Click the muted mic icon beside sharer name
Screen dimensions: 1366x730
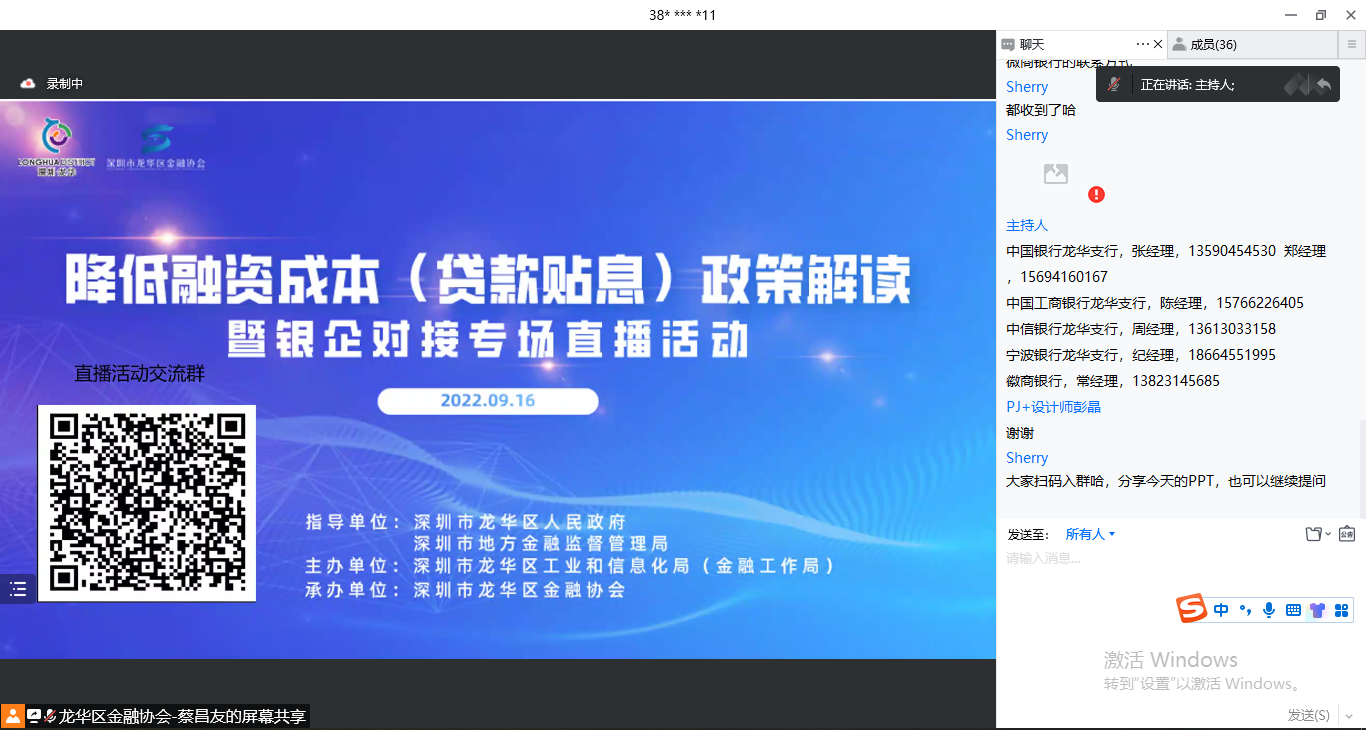coord(50,716)
